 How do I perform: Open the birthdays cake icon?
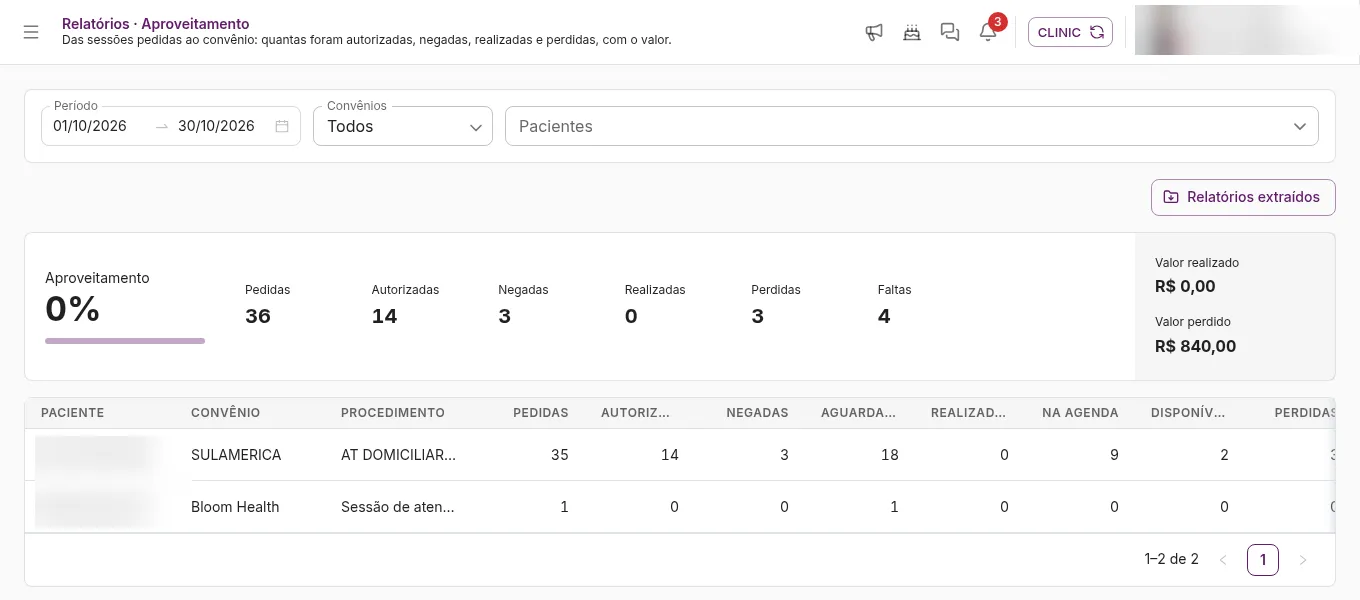click(912, 32)
